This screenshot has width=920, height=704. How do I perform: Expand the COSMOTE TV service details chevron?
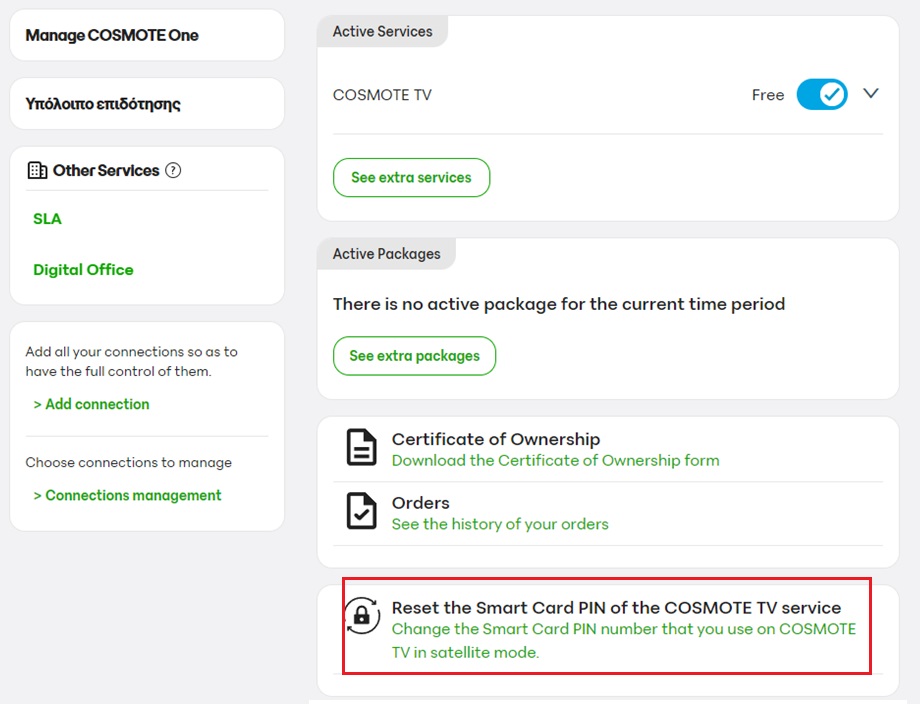point(870,94)
